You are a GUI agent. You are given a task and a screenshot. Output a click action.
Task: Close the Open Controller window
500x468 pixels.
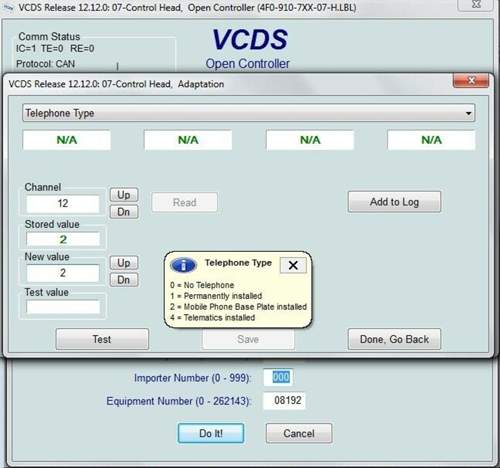coord(477,4)
